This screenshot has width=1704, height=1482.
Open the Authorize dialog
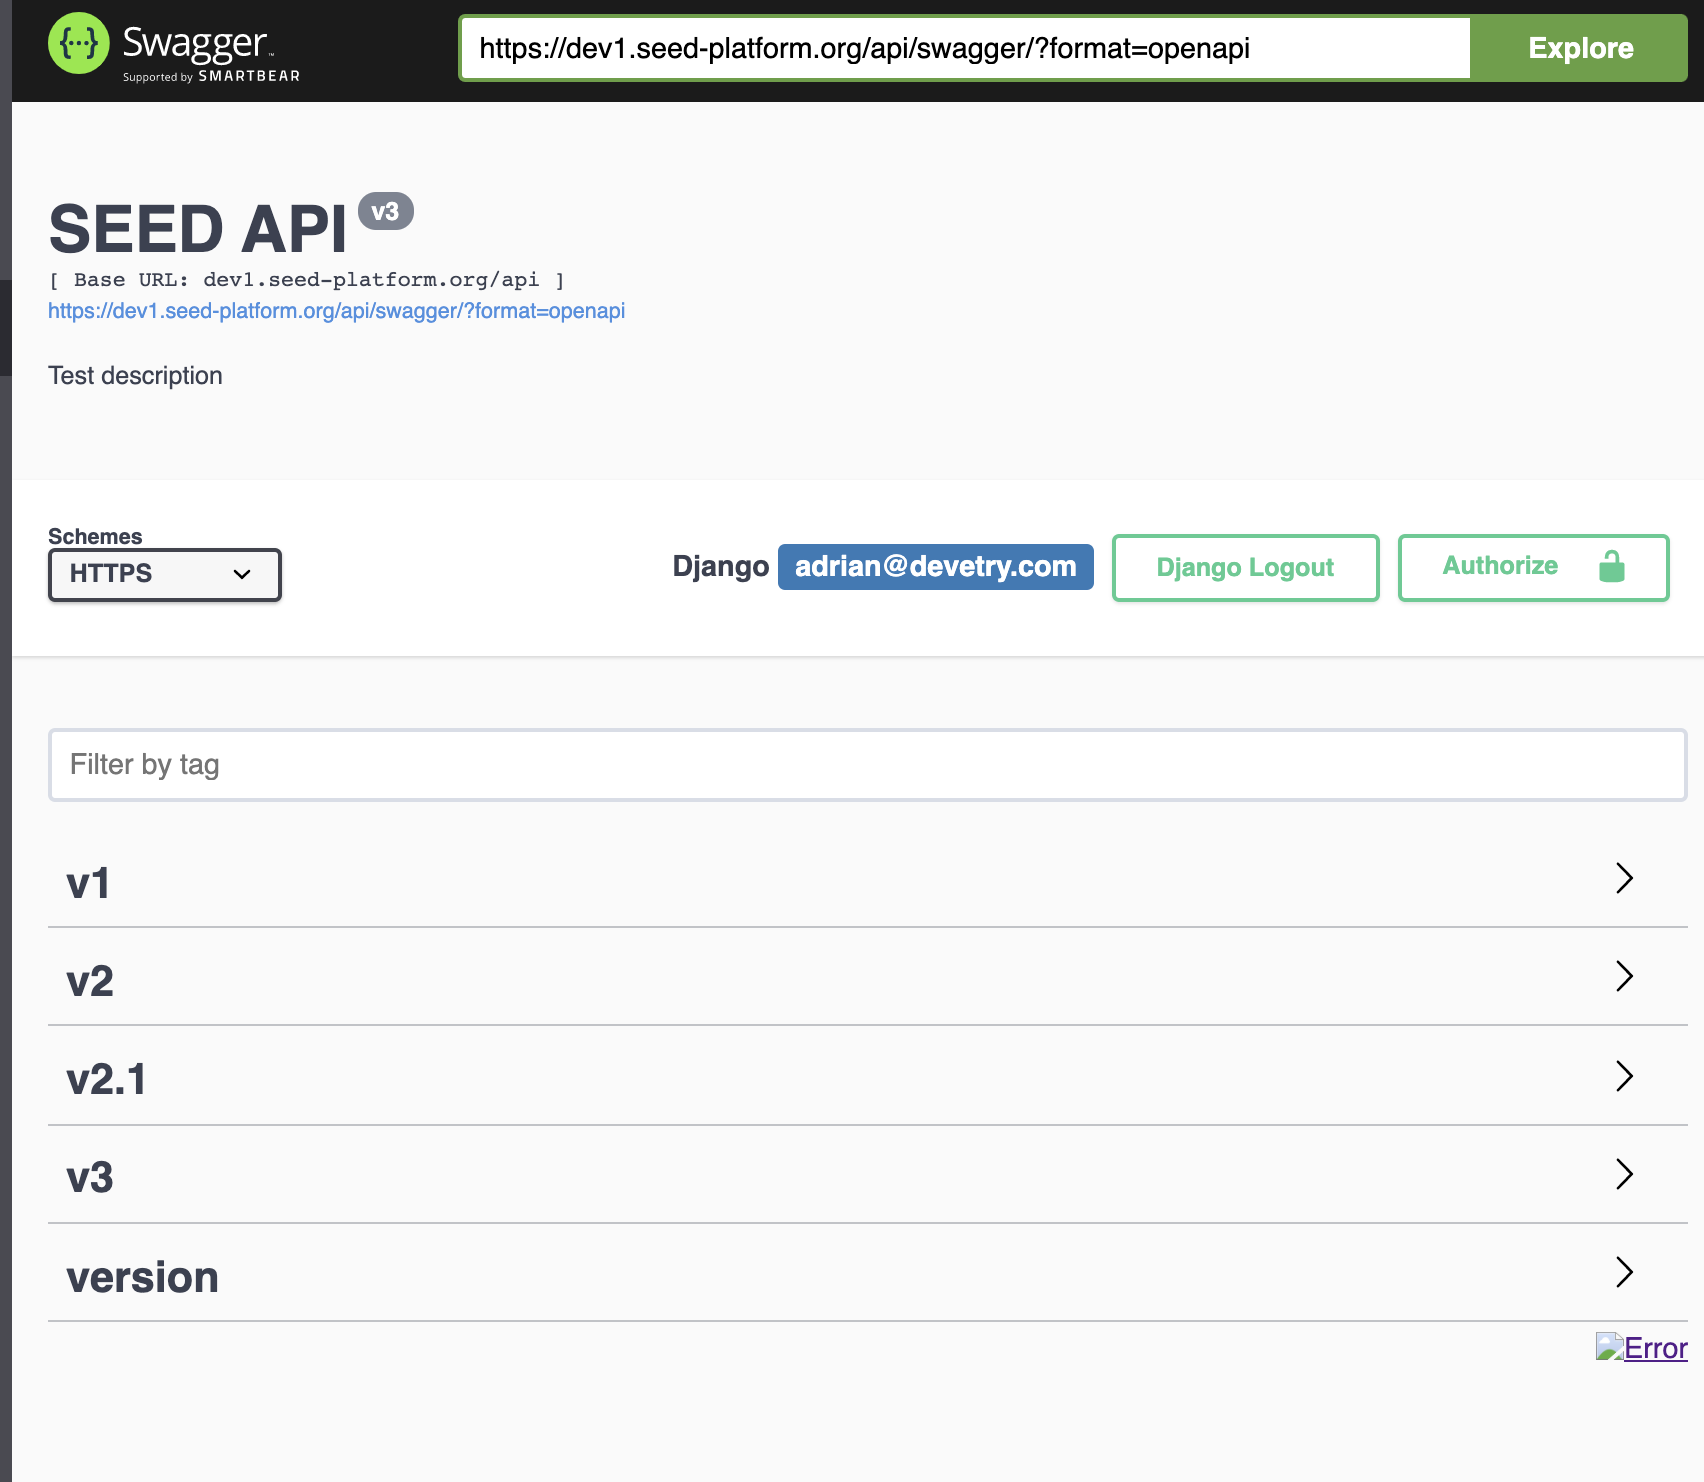(x=1533, y=567)
